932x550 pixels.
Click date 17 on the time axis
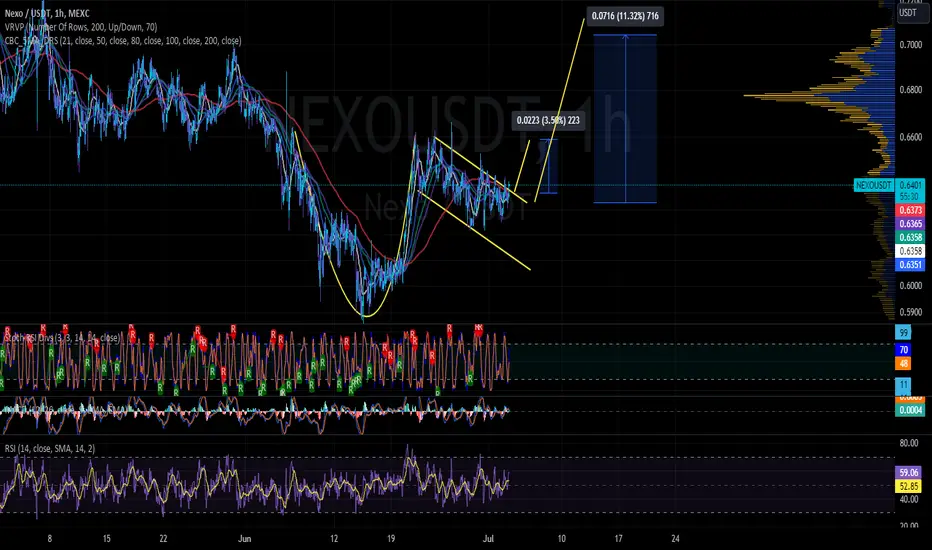click(618, 539)
